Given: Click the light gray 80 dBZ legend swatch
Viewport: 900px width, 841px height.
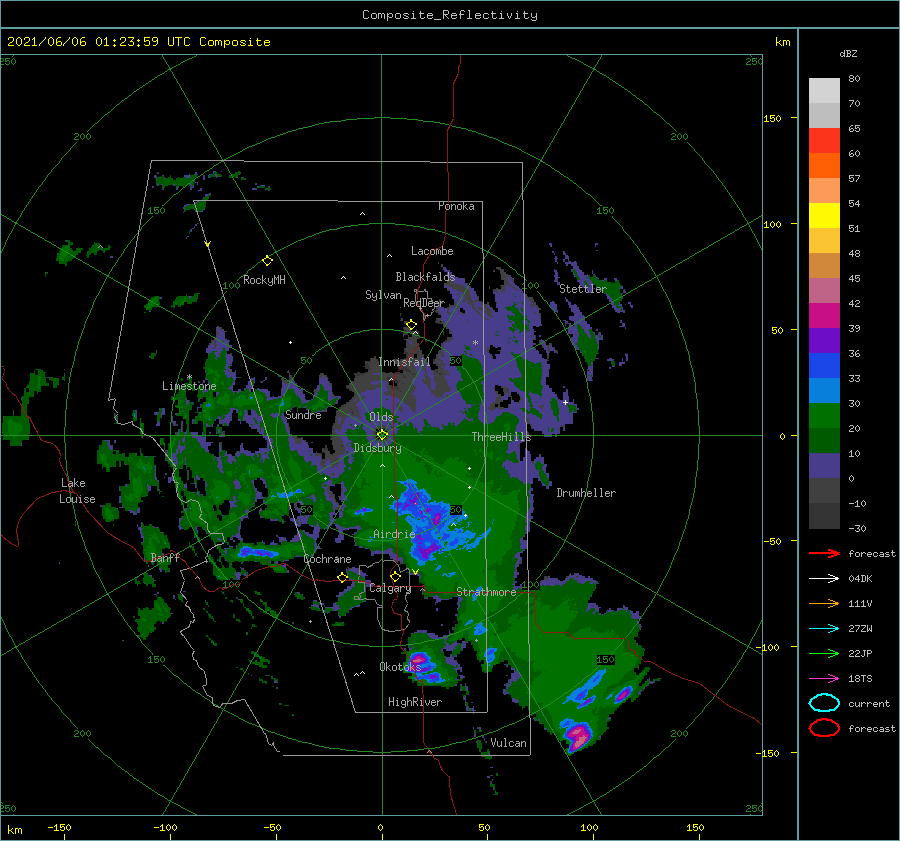Looking at the screenshot, I should click(824, 90).
